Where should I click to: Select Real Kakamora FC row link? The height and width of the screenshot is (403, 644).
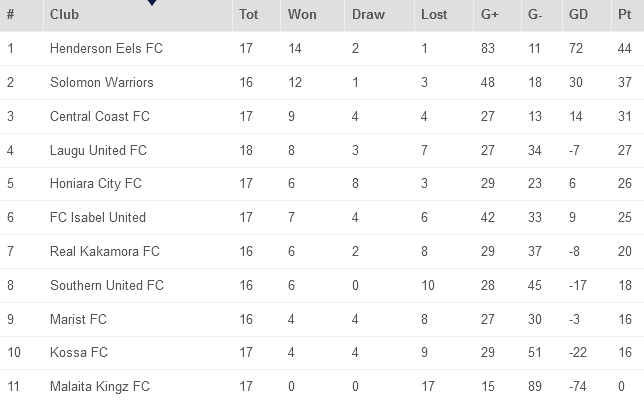(105, 252)
